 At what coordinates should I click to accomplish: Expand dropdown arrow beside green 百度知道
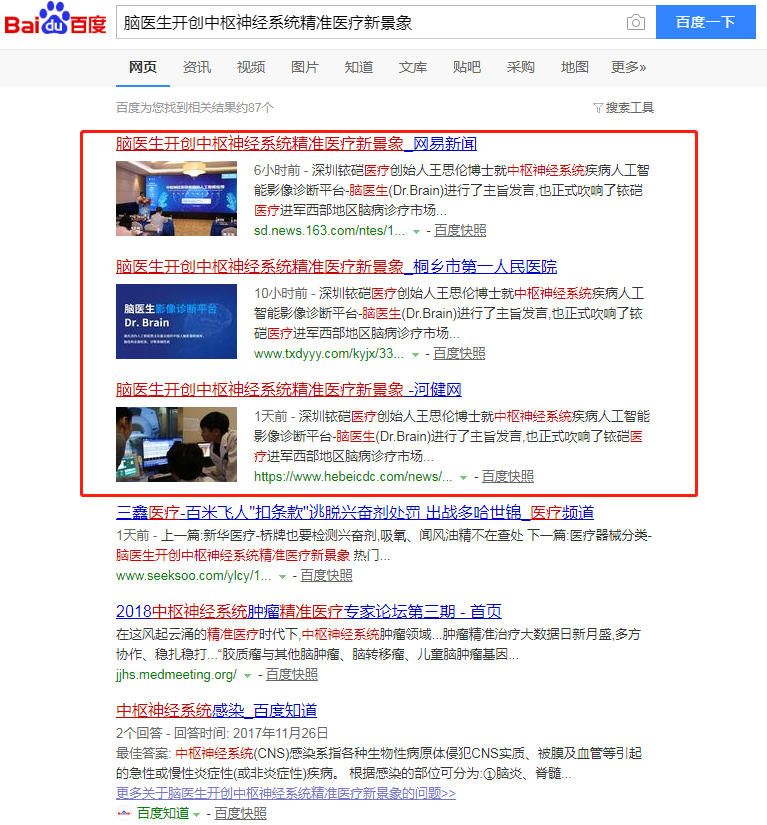click(196, 814)
